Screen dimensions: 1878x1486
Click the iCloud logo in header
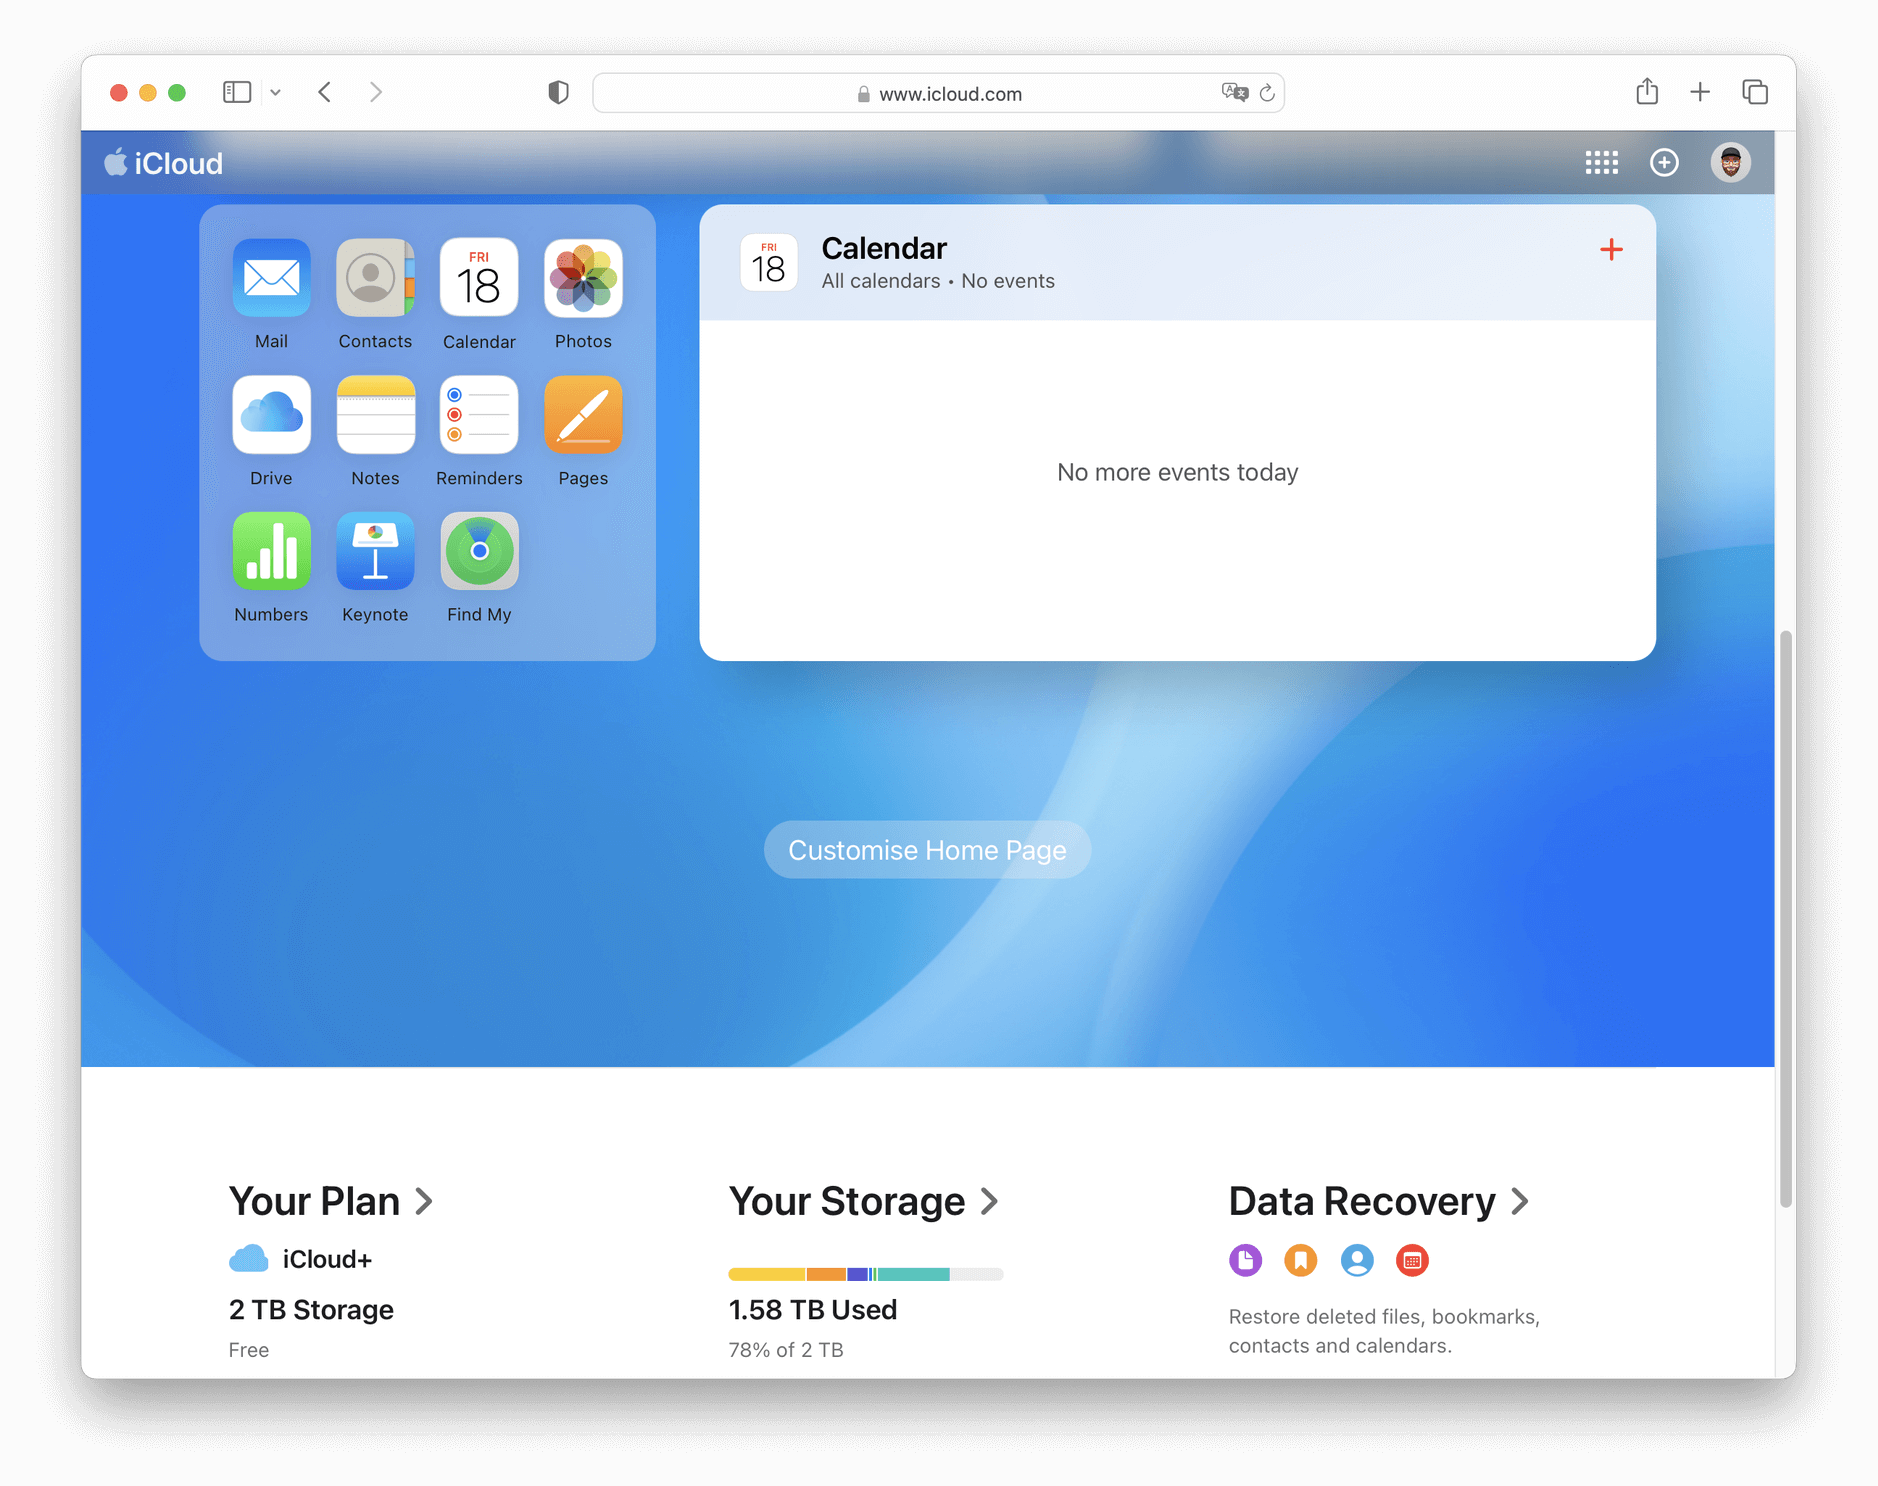[163, 163]
